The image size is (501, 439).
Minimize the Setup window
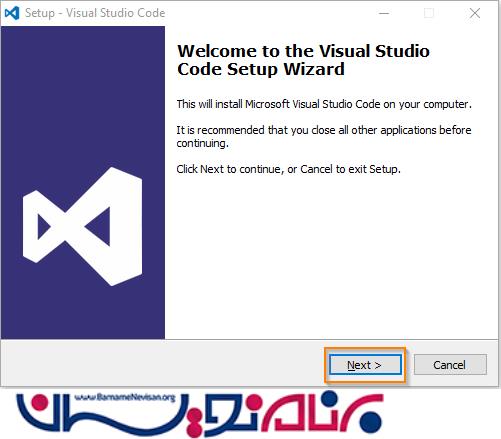click(x=384, y=13)
